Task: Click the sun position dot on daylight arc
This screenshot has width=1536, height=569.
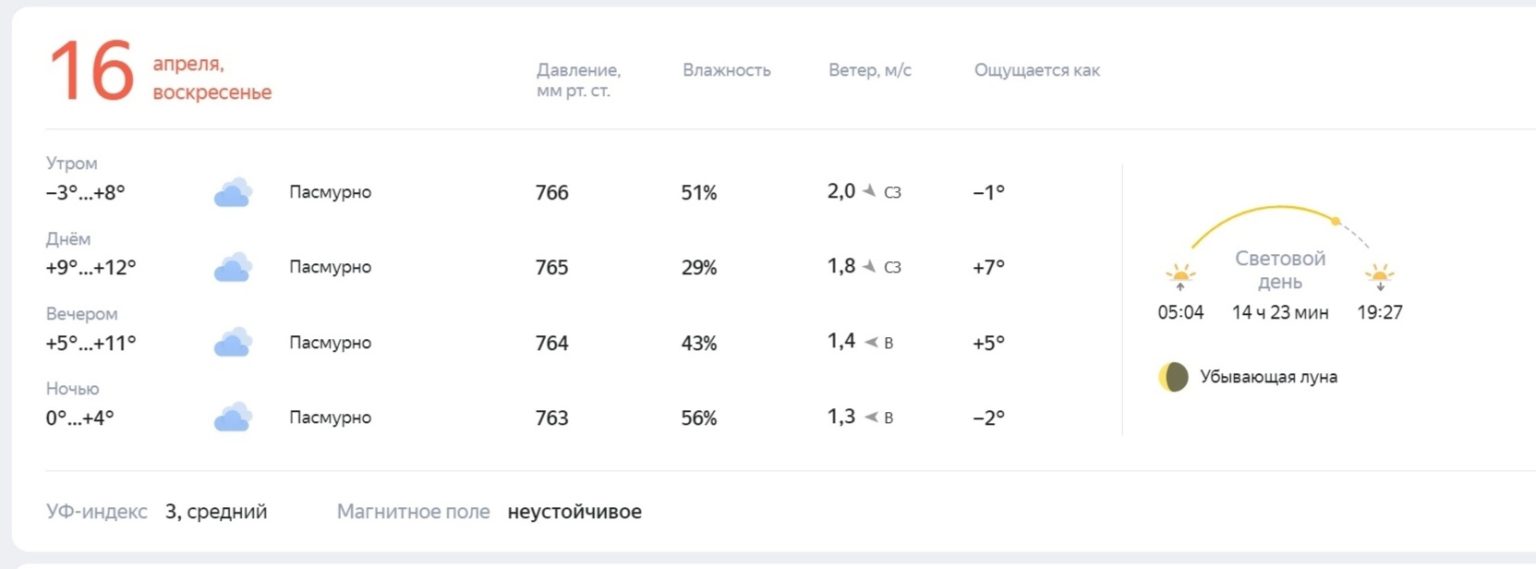Action: tap(1335, 220)
